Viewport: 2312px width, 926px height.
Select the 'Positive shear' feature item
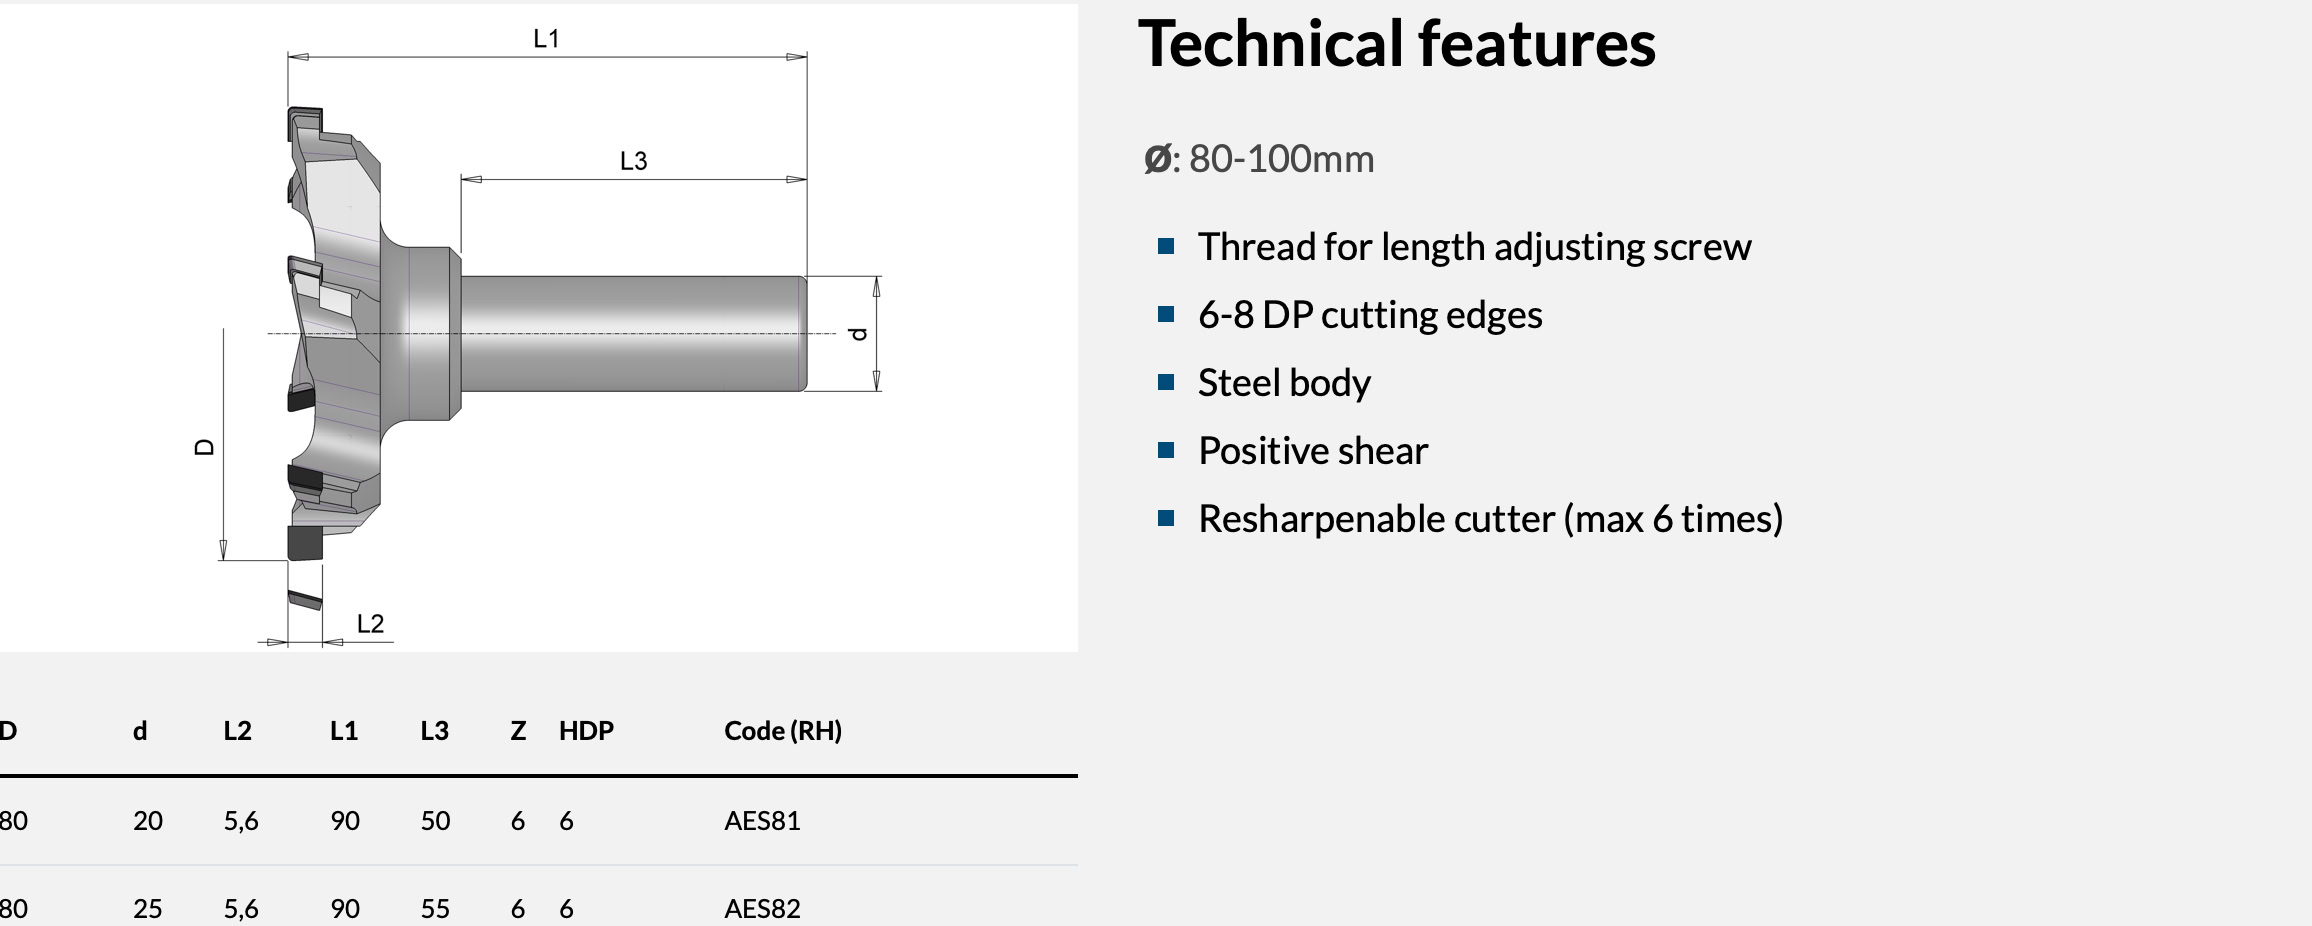point(1313,451)
